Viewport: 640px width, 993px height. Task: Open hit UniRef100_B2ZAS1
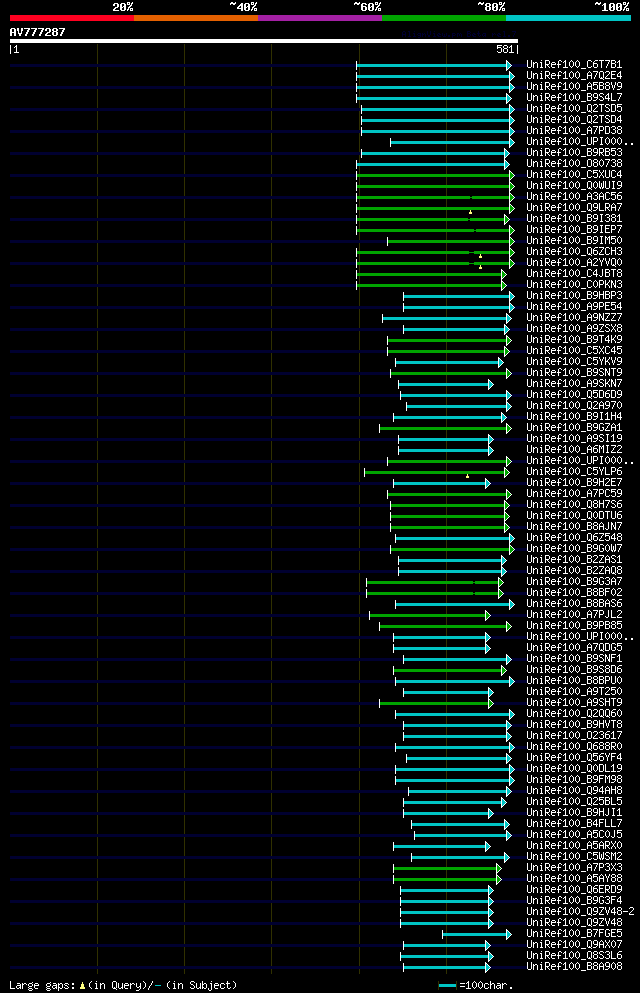(574, 560)
